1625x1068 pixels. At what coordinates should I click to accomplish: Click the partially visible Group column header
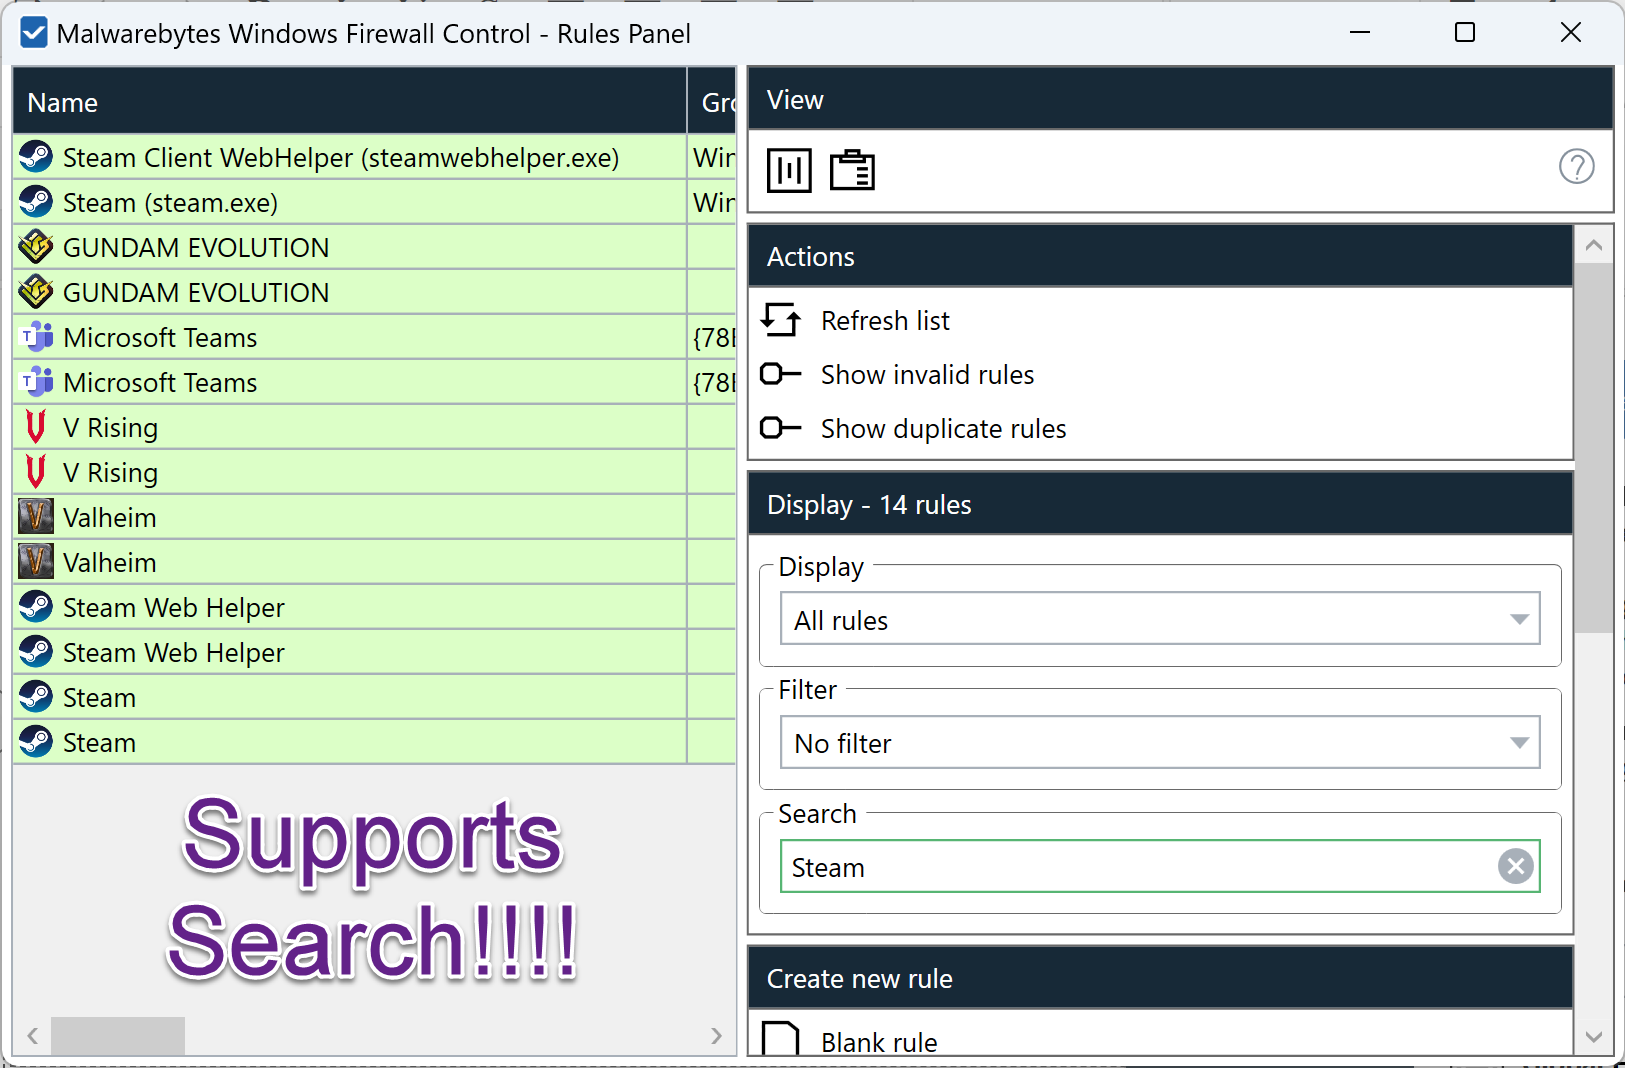pos(712,102)
